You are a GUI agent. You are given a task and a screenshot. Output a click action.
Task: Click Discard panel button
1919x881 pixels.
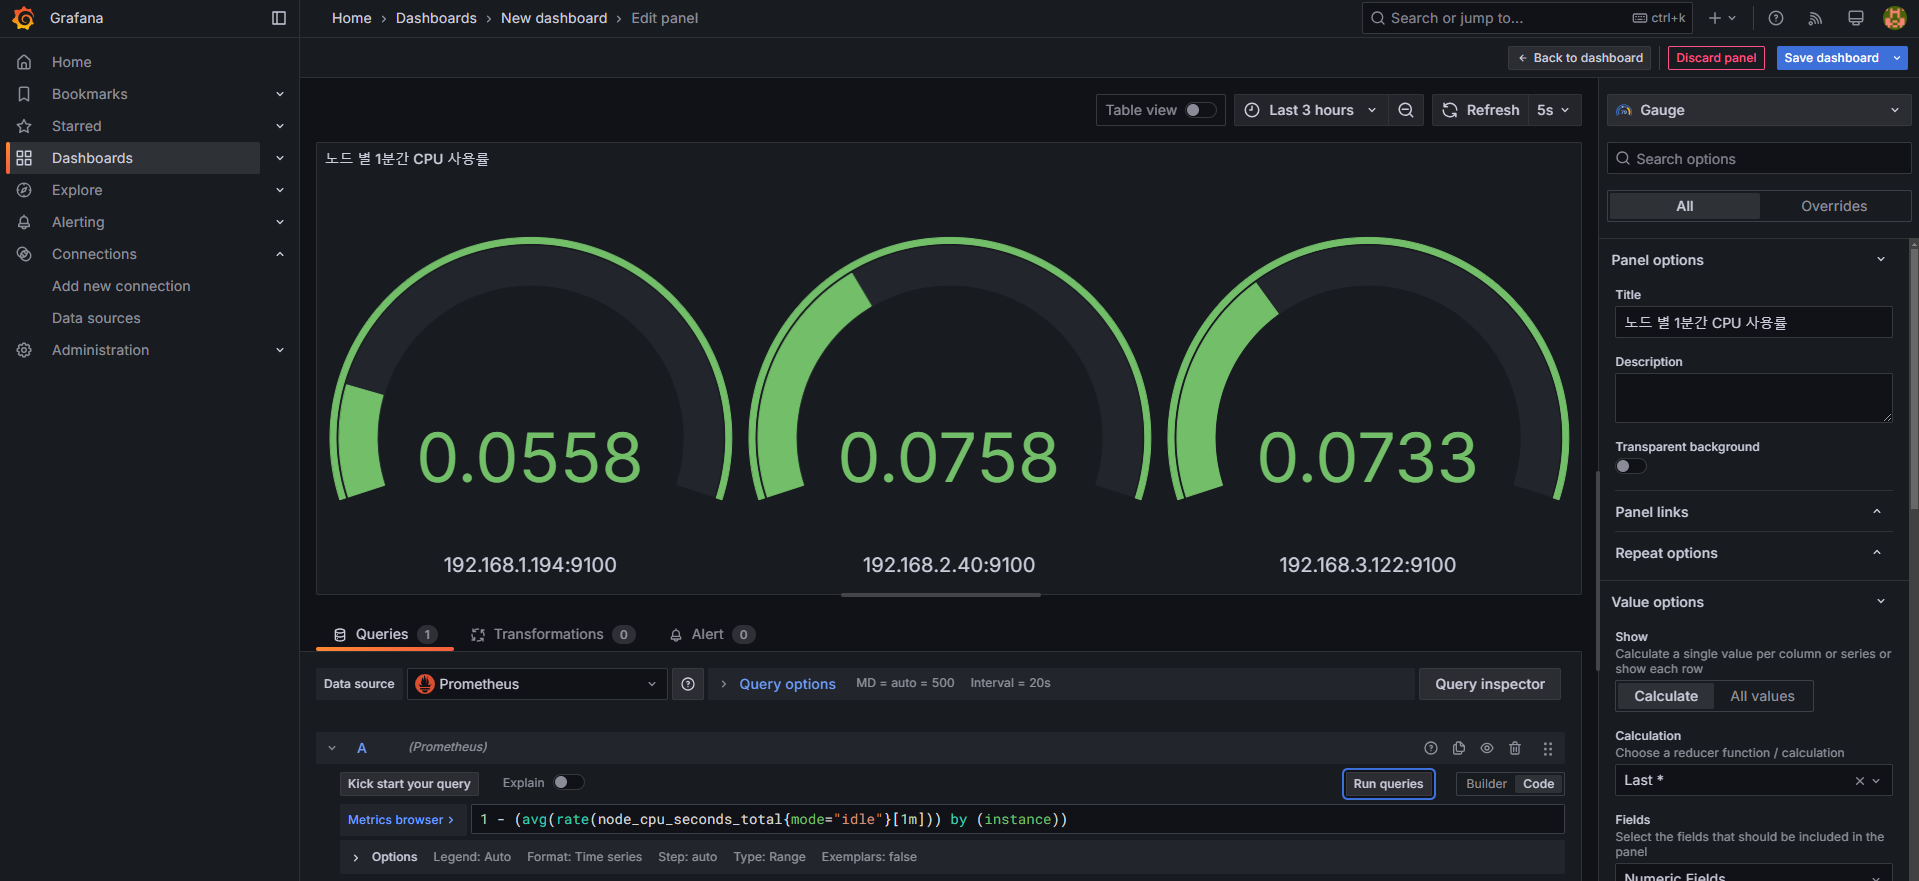[1716, 58]
